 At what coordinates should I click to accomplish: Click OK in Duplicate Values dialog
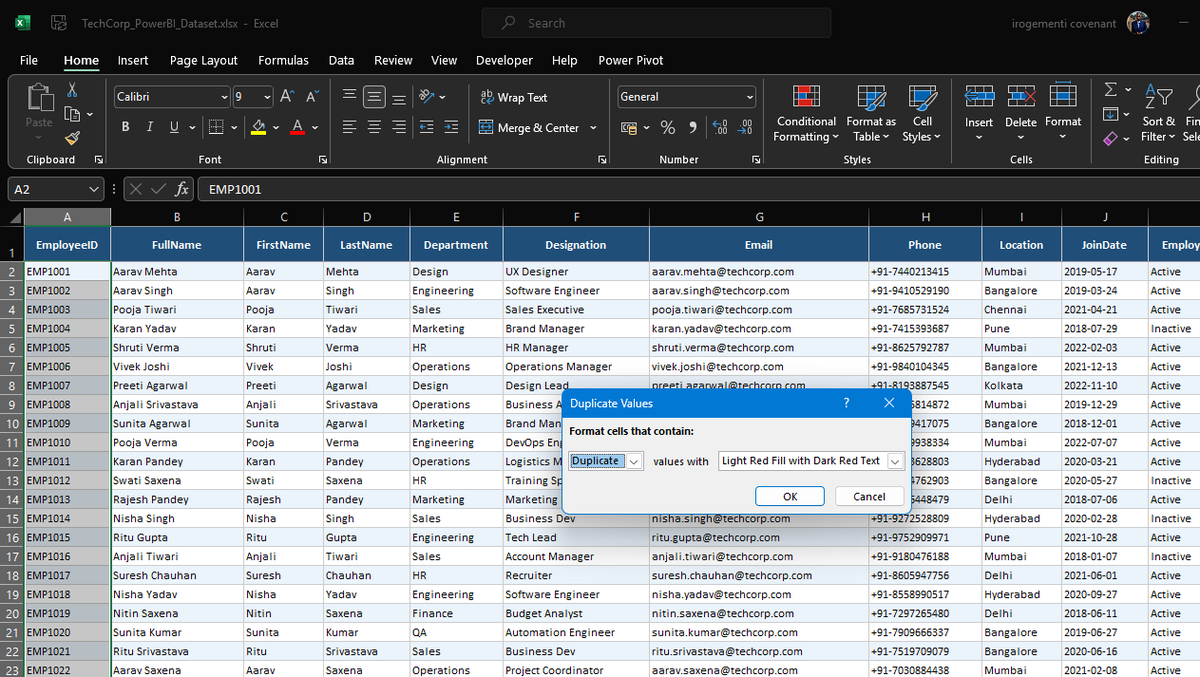[x=790, y=496]
